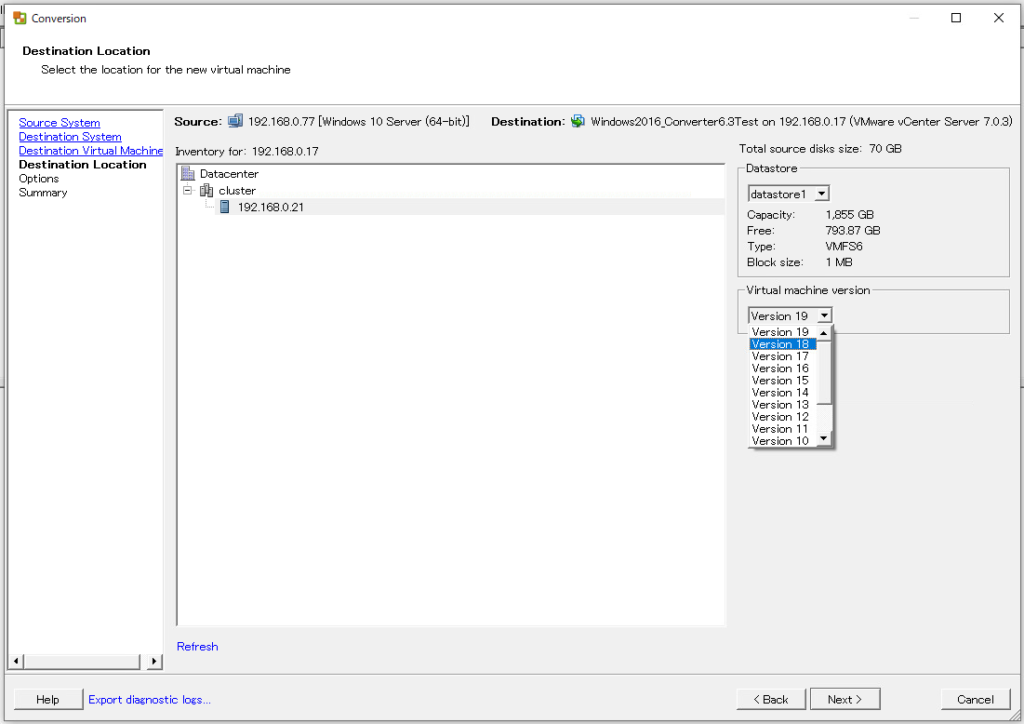Go to the Destination System step
This screenshot has width=1024, height=724.
coord(70,136)
